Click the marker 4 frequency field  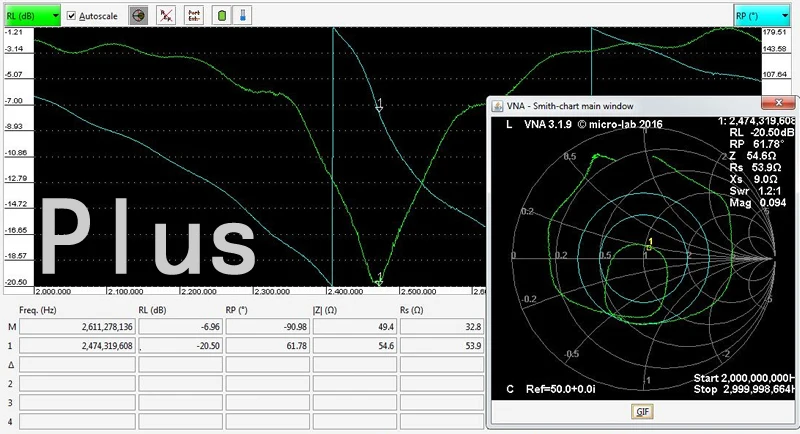[77, 421]
